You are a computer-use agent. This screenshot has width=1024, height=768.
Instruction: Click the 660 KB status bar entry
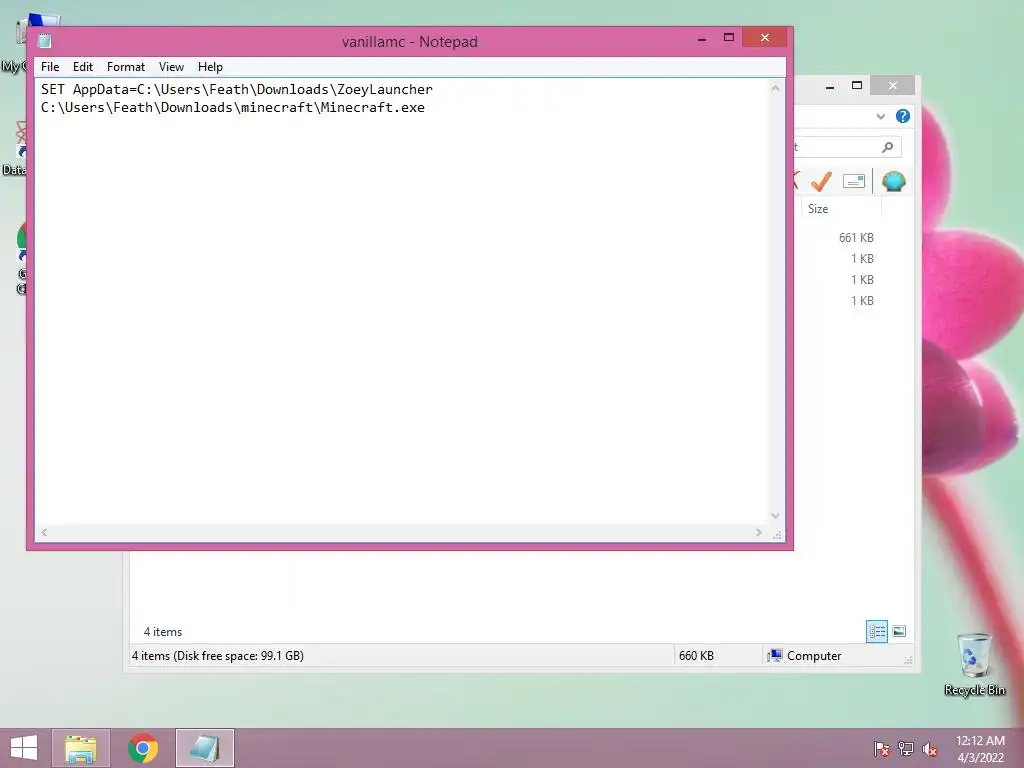[x=696, y=656]
